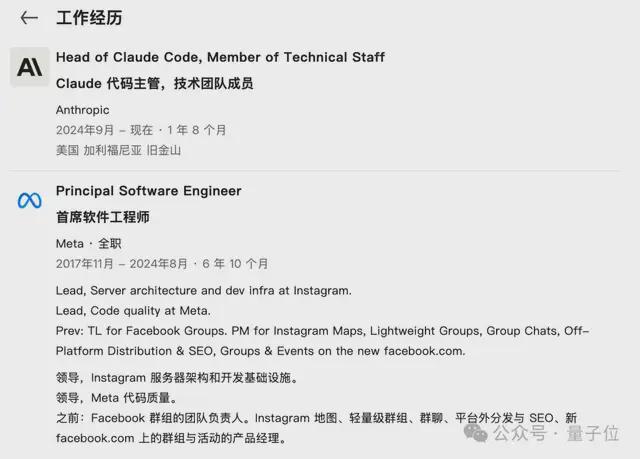The width and height of the screenshot is (640, 459).
Task: Open the Anthropic company name link
Action: click(83, 110)
